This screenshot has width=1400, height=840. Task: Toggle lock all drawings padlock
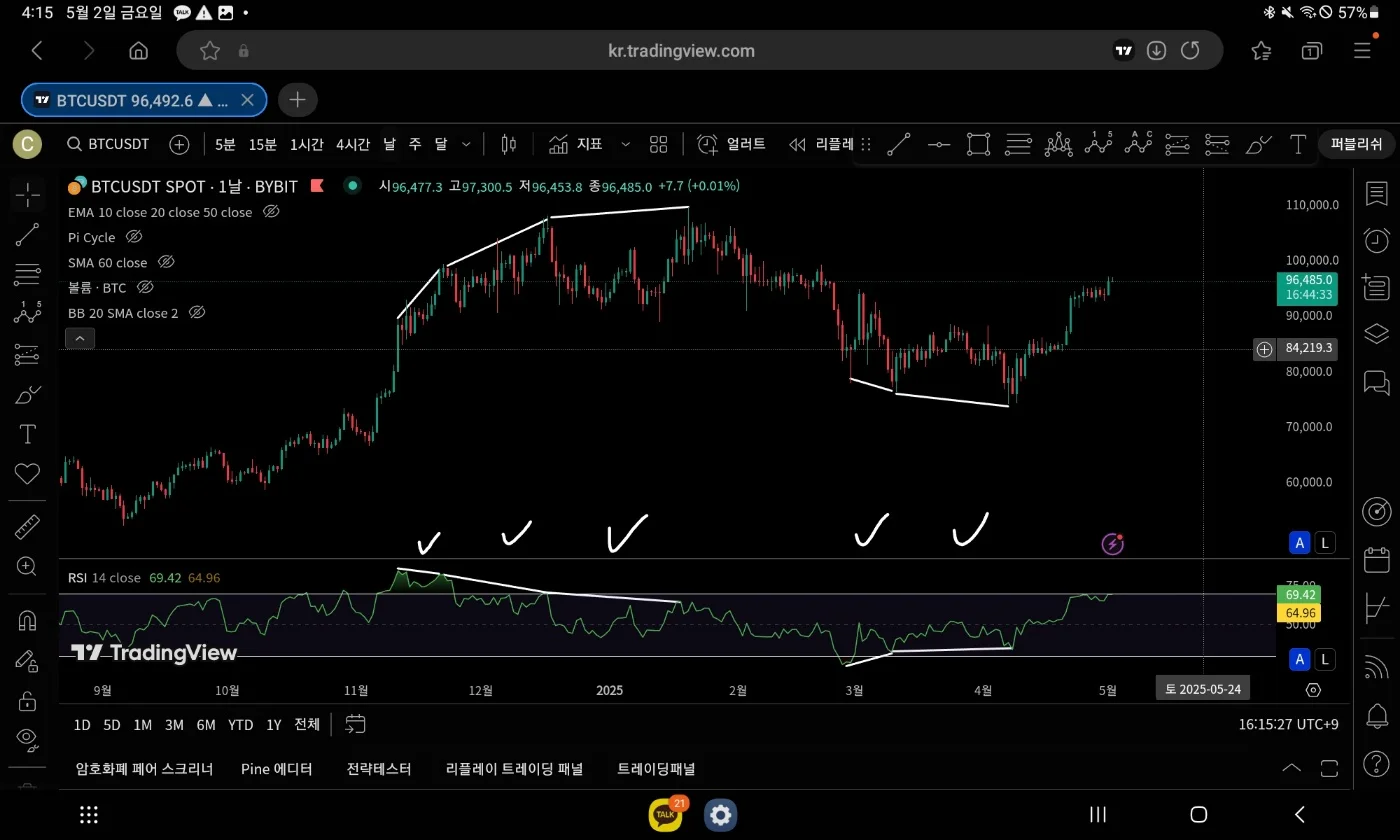pyautogui.click(x=27, y=700)
